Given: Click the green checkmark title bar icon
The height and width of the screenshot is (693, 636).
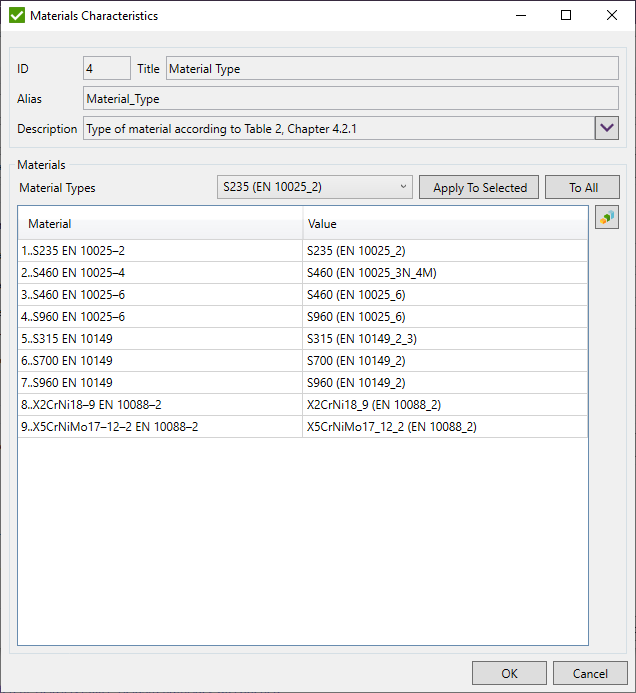Looking at the screenshot, I should coord(16,16).
